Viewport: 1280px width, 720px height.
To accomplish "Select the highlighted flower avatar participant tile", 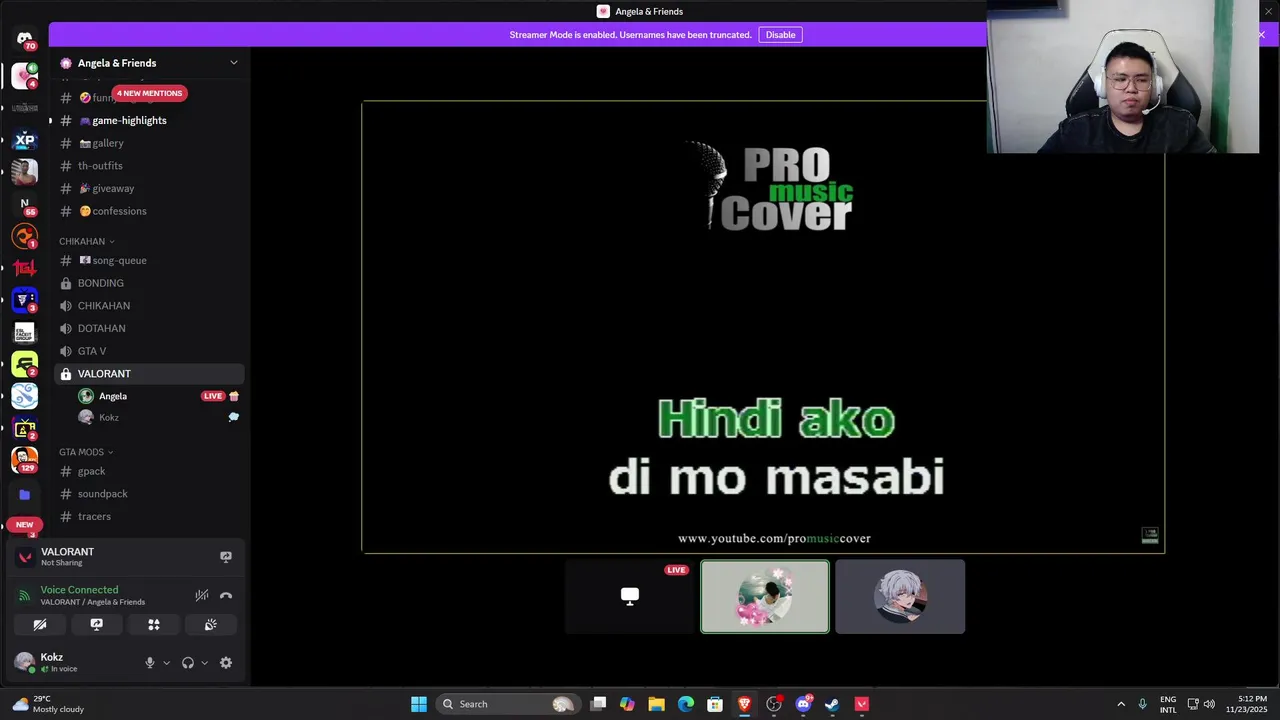I will click(765, 596).
